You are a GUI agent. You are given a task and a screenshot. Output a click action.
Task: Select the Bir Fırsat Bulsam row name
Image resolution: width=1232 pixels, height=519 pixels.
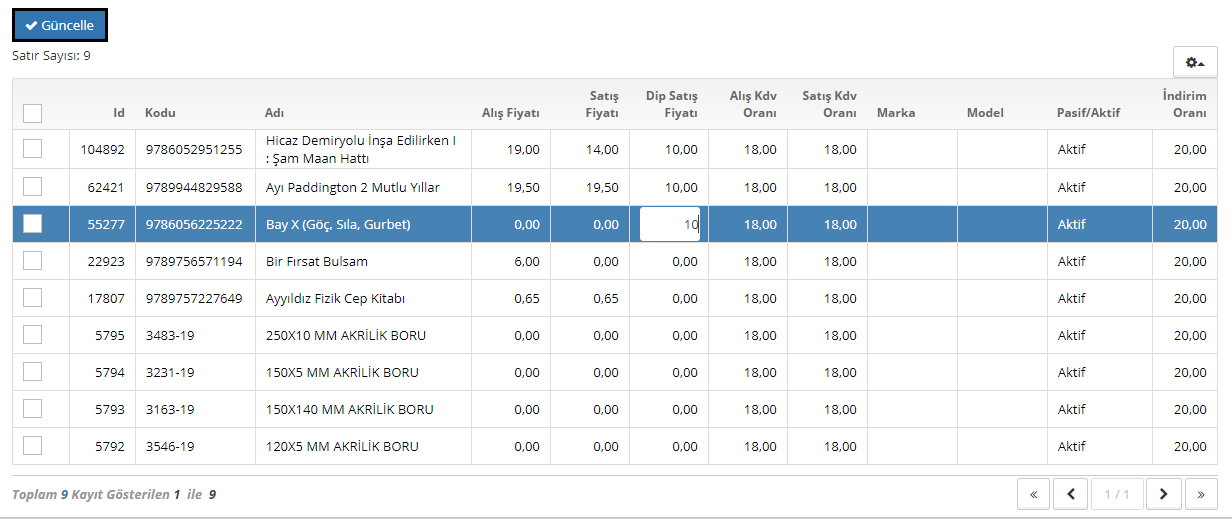(317, 261)
